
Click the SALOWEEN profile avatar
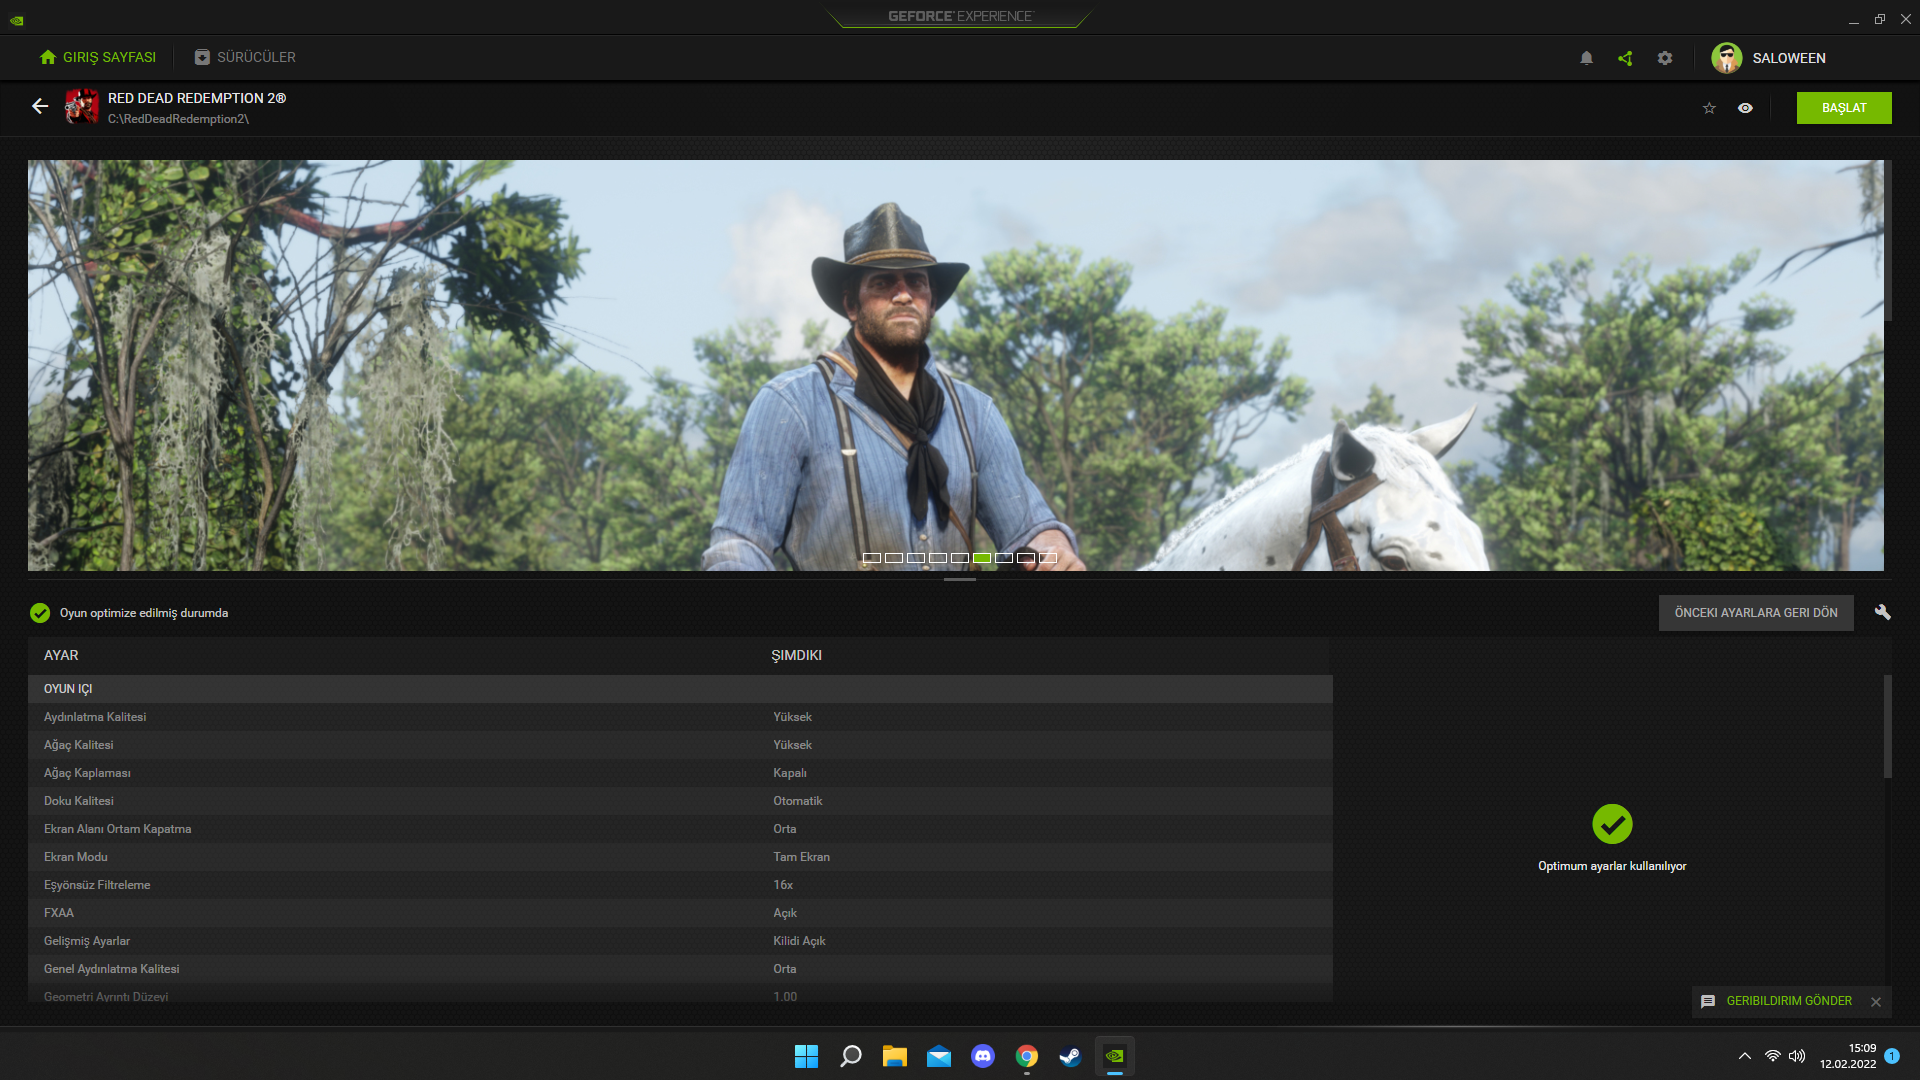tap(1726, 58)
